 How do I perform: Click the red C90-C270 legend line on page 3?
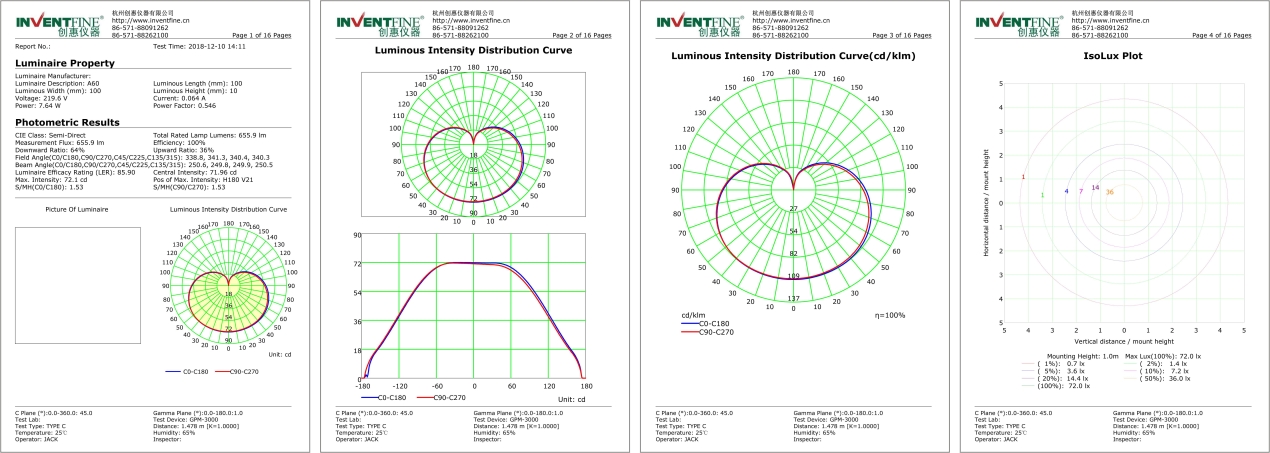click(x=687, y=331)
